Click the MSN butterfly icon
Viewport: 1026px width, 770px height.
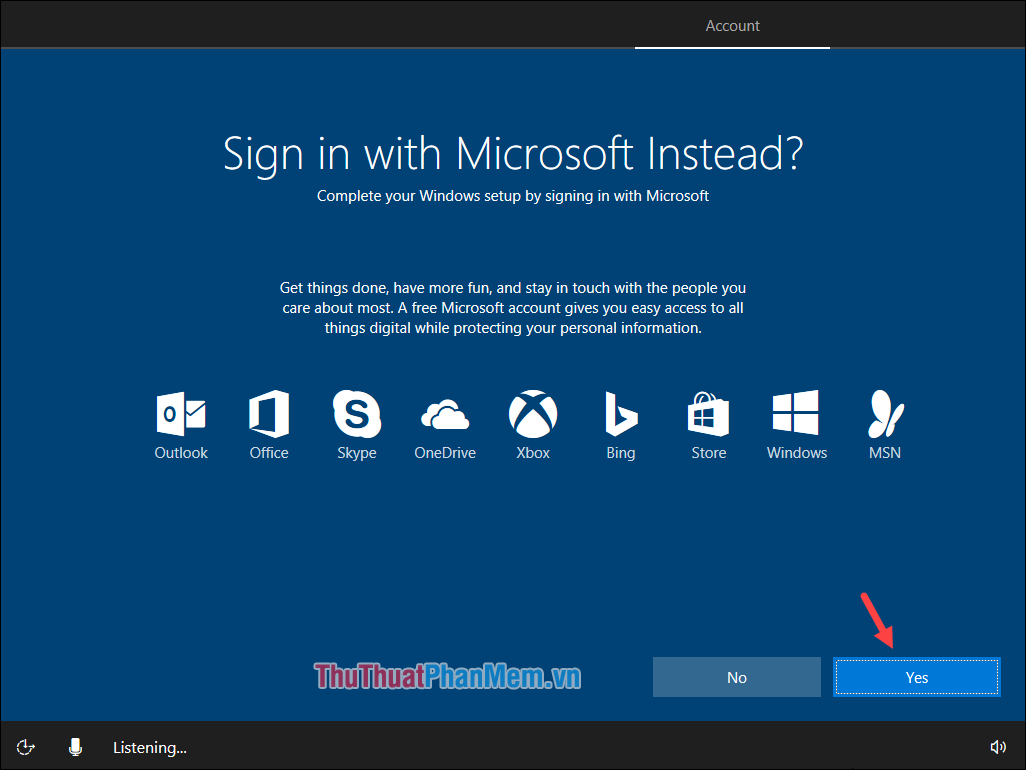885,412
